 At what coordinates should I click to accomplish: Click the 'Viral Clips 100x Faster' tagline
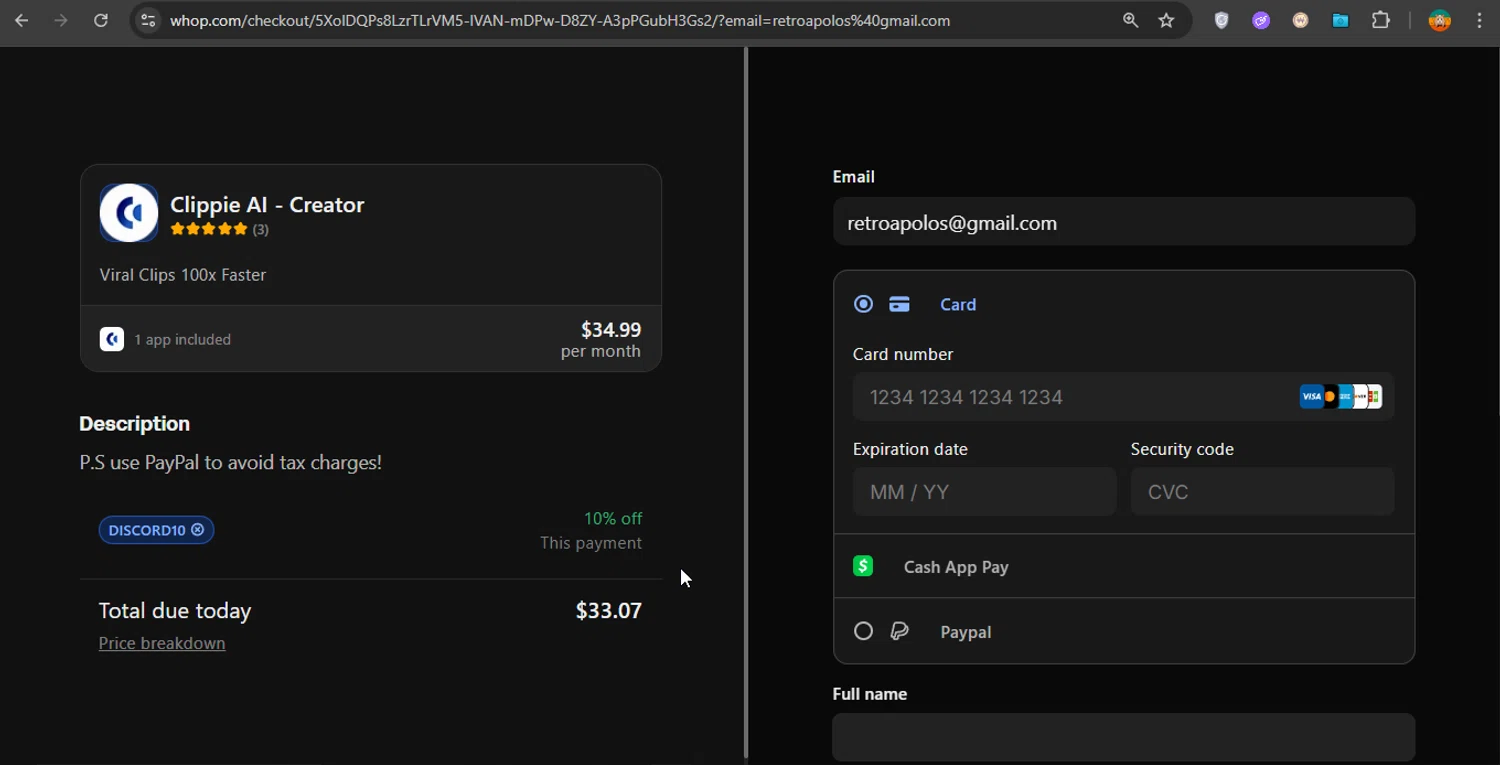click(x=183, y=275)
